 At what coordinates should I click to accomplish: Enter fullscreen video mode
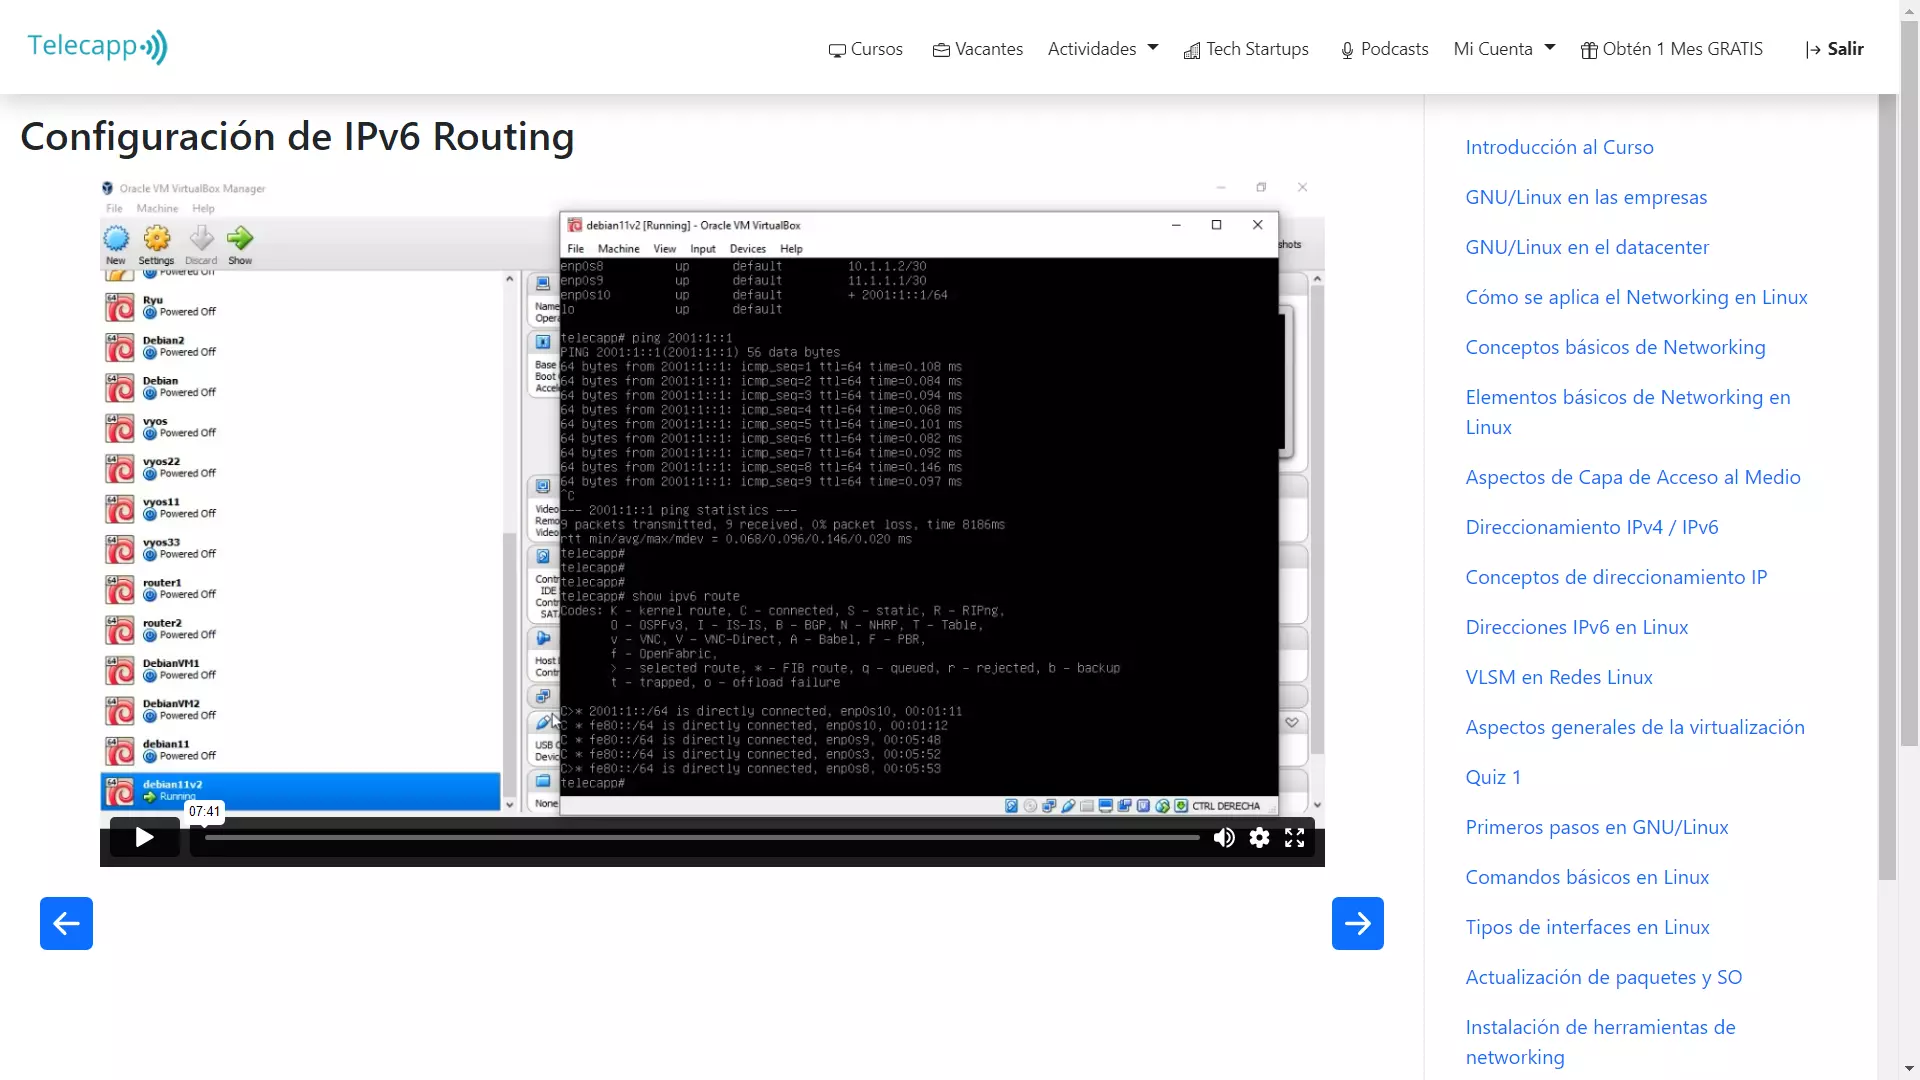1294,838
